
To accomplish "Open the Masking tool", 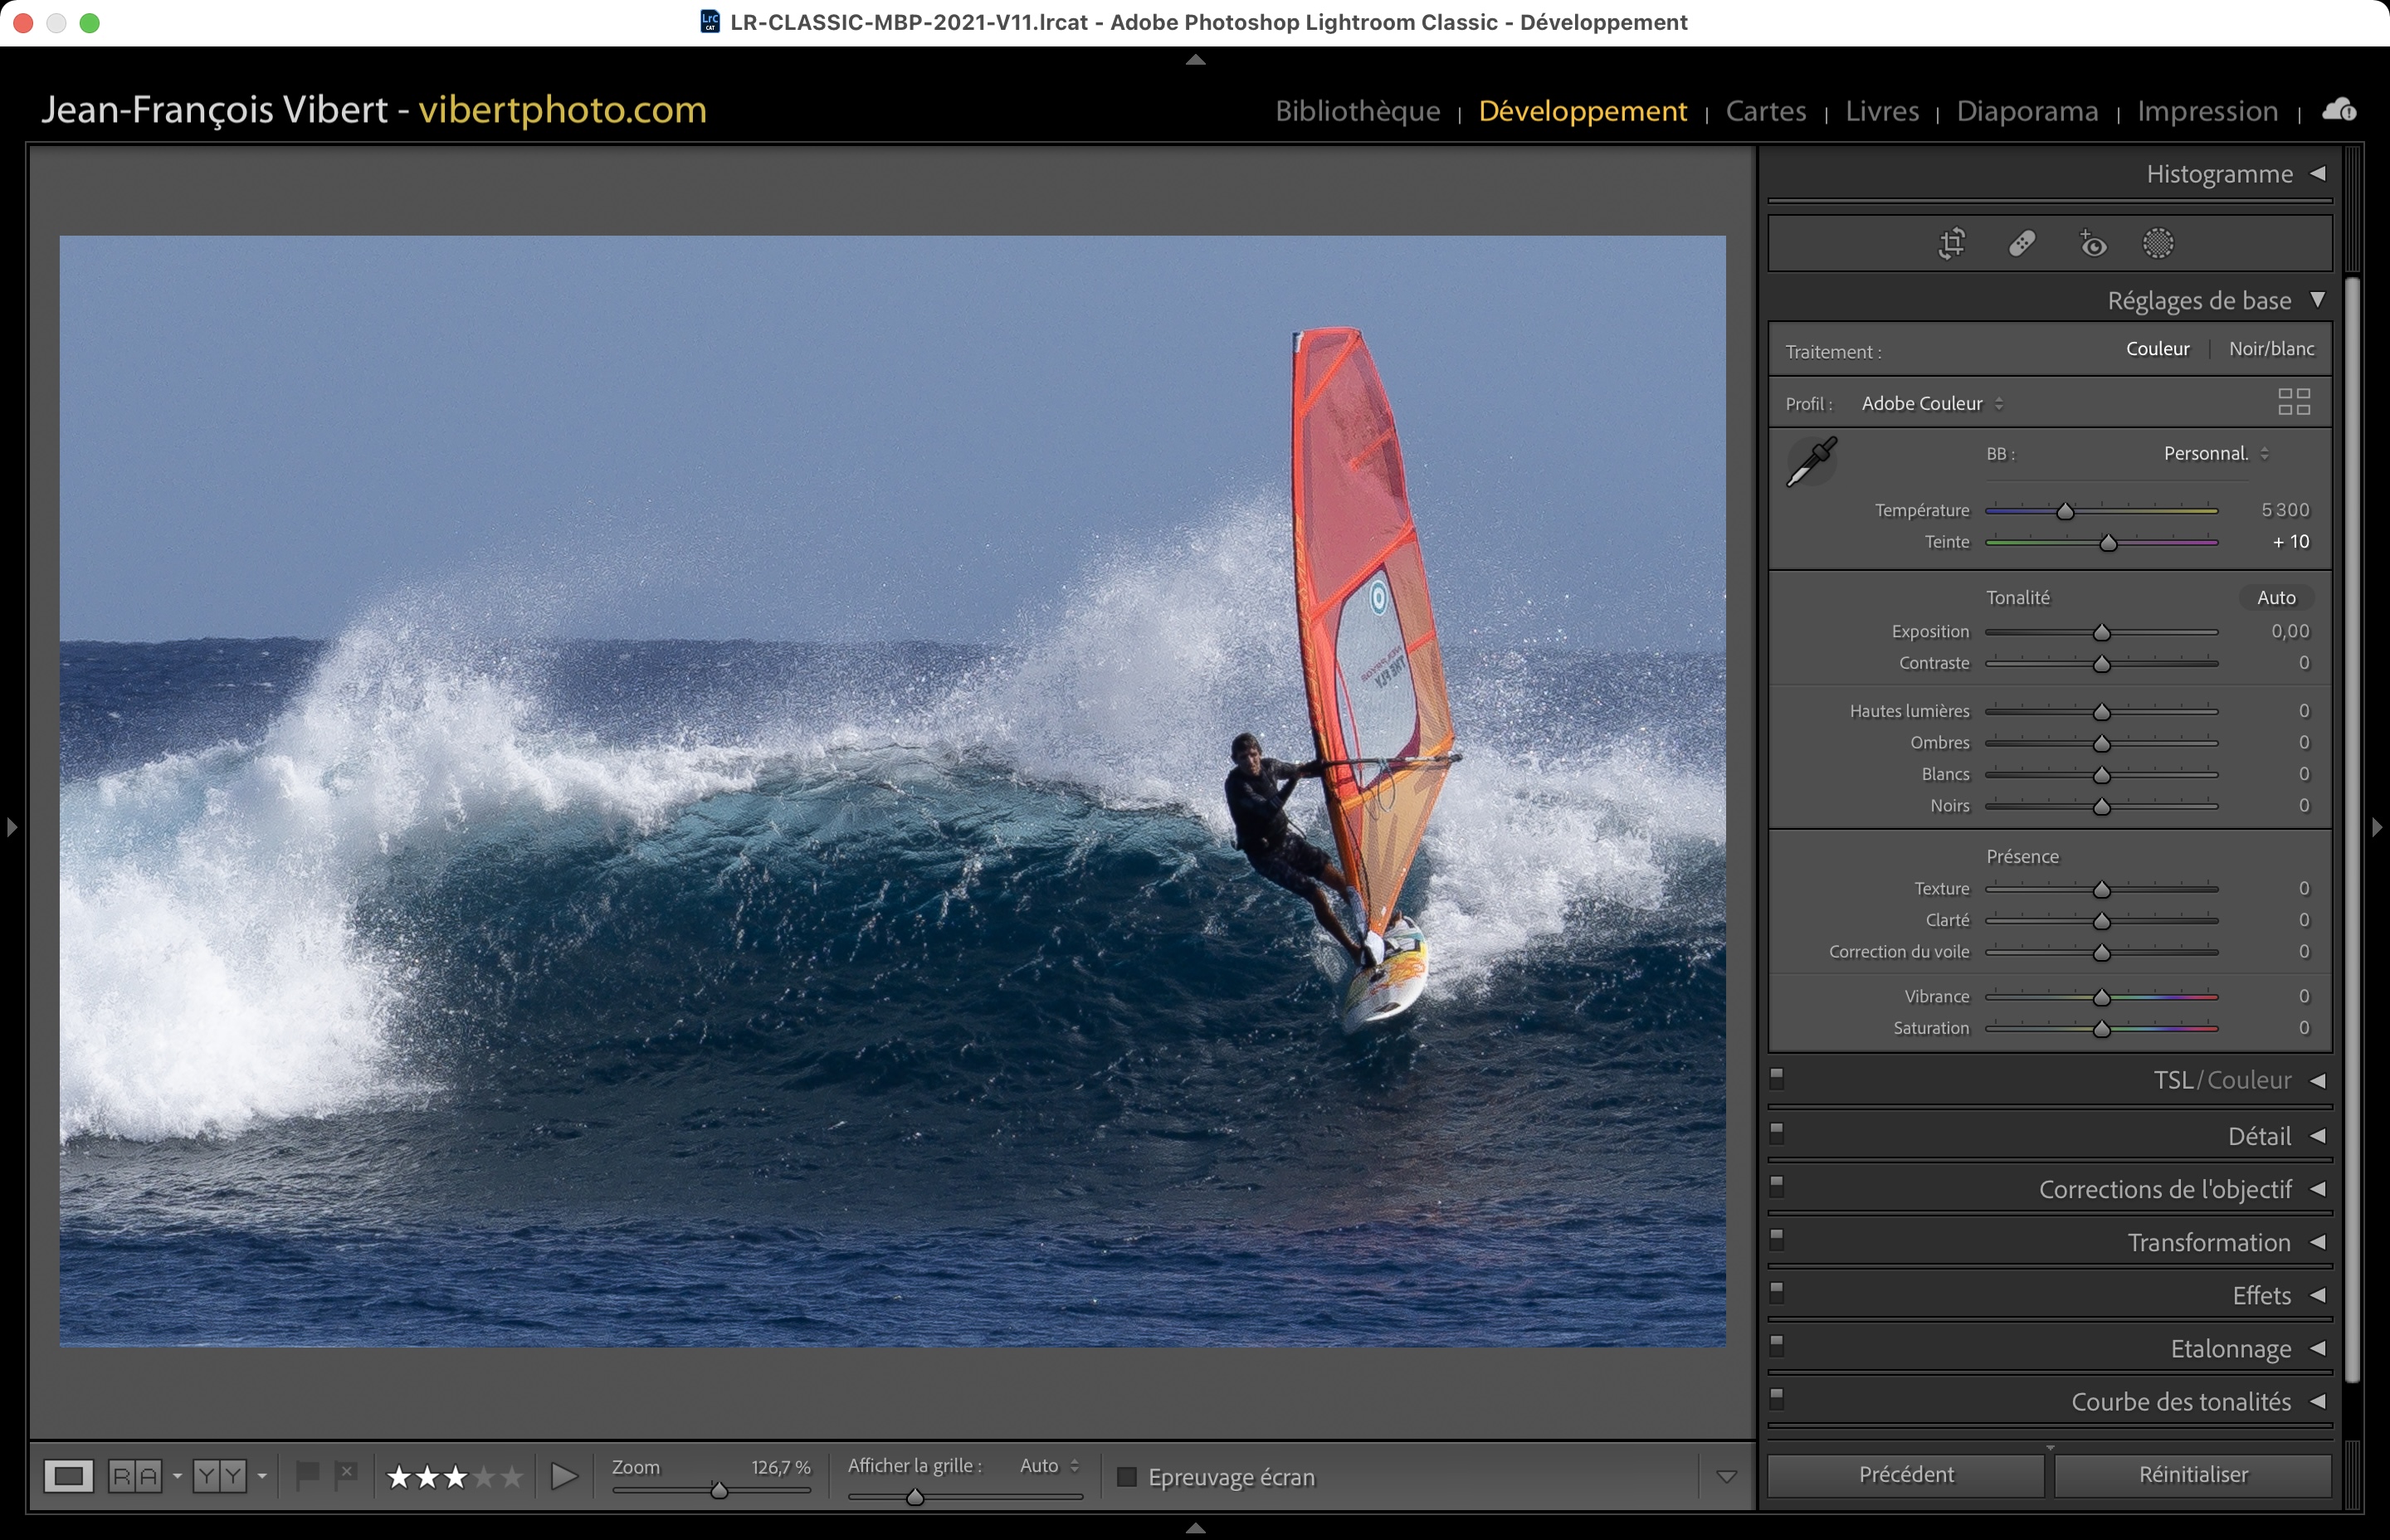I will point(2158,243).
